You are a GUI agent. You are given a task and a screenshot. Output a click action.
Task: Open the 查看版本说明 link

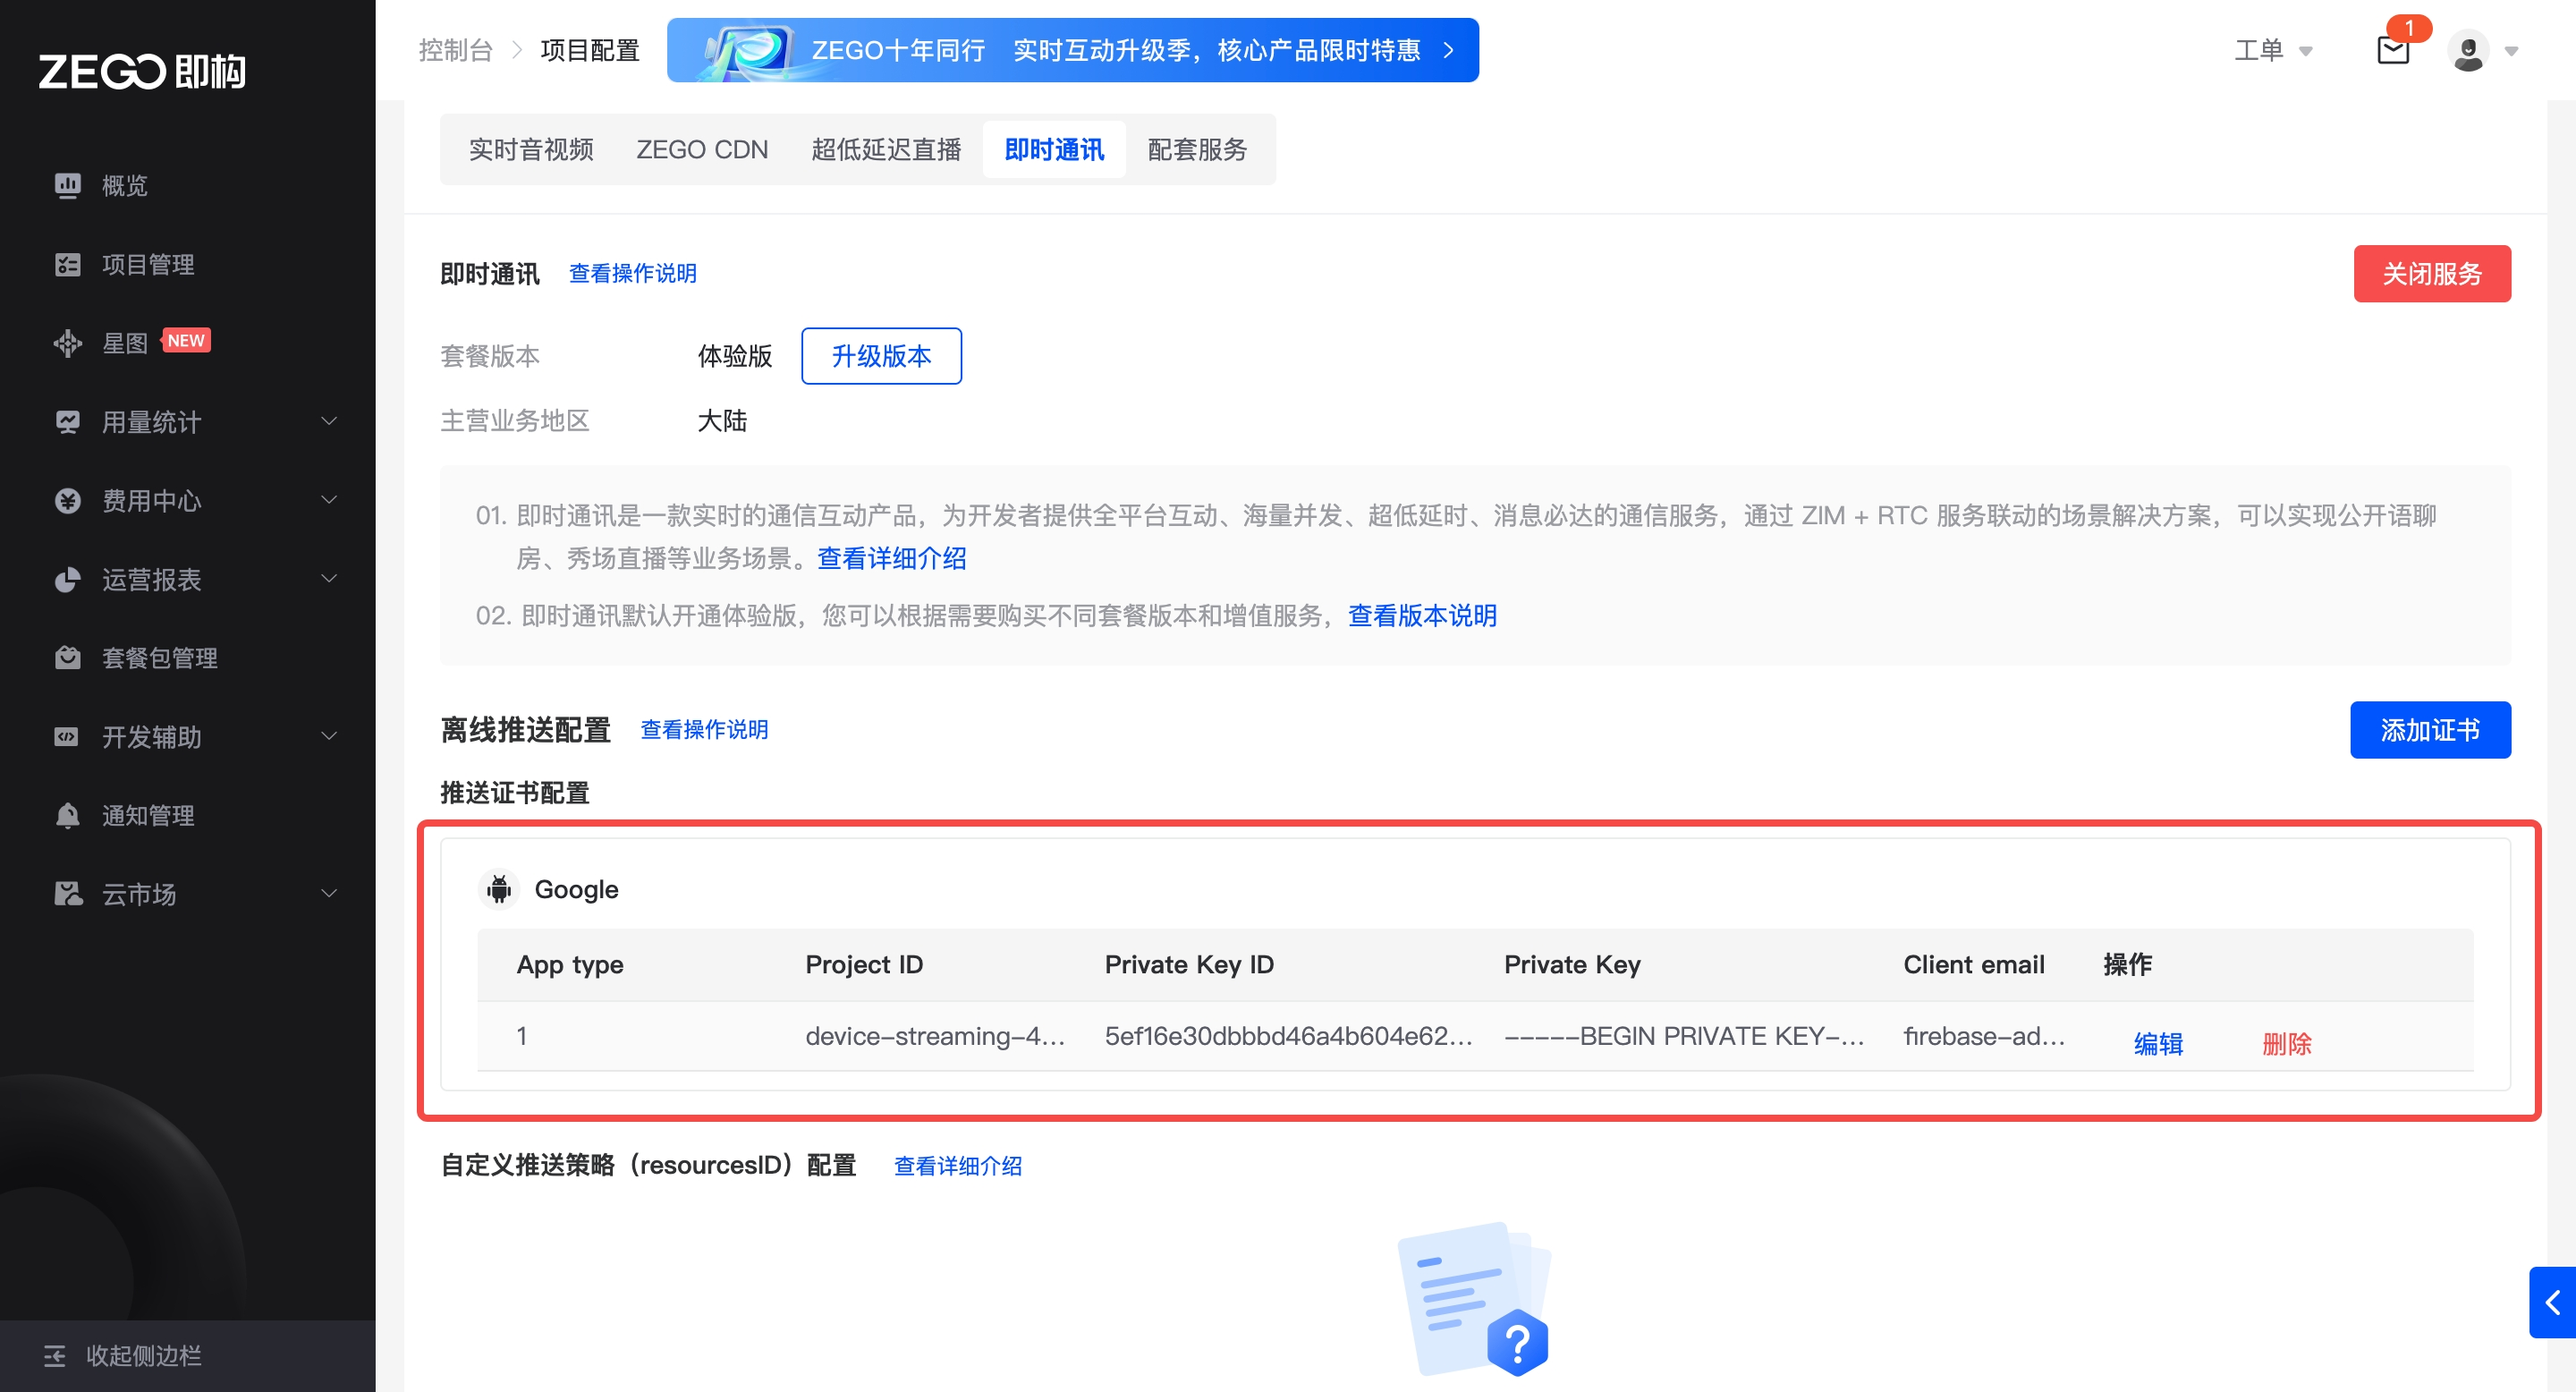(x=1423, y=615)
